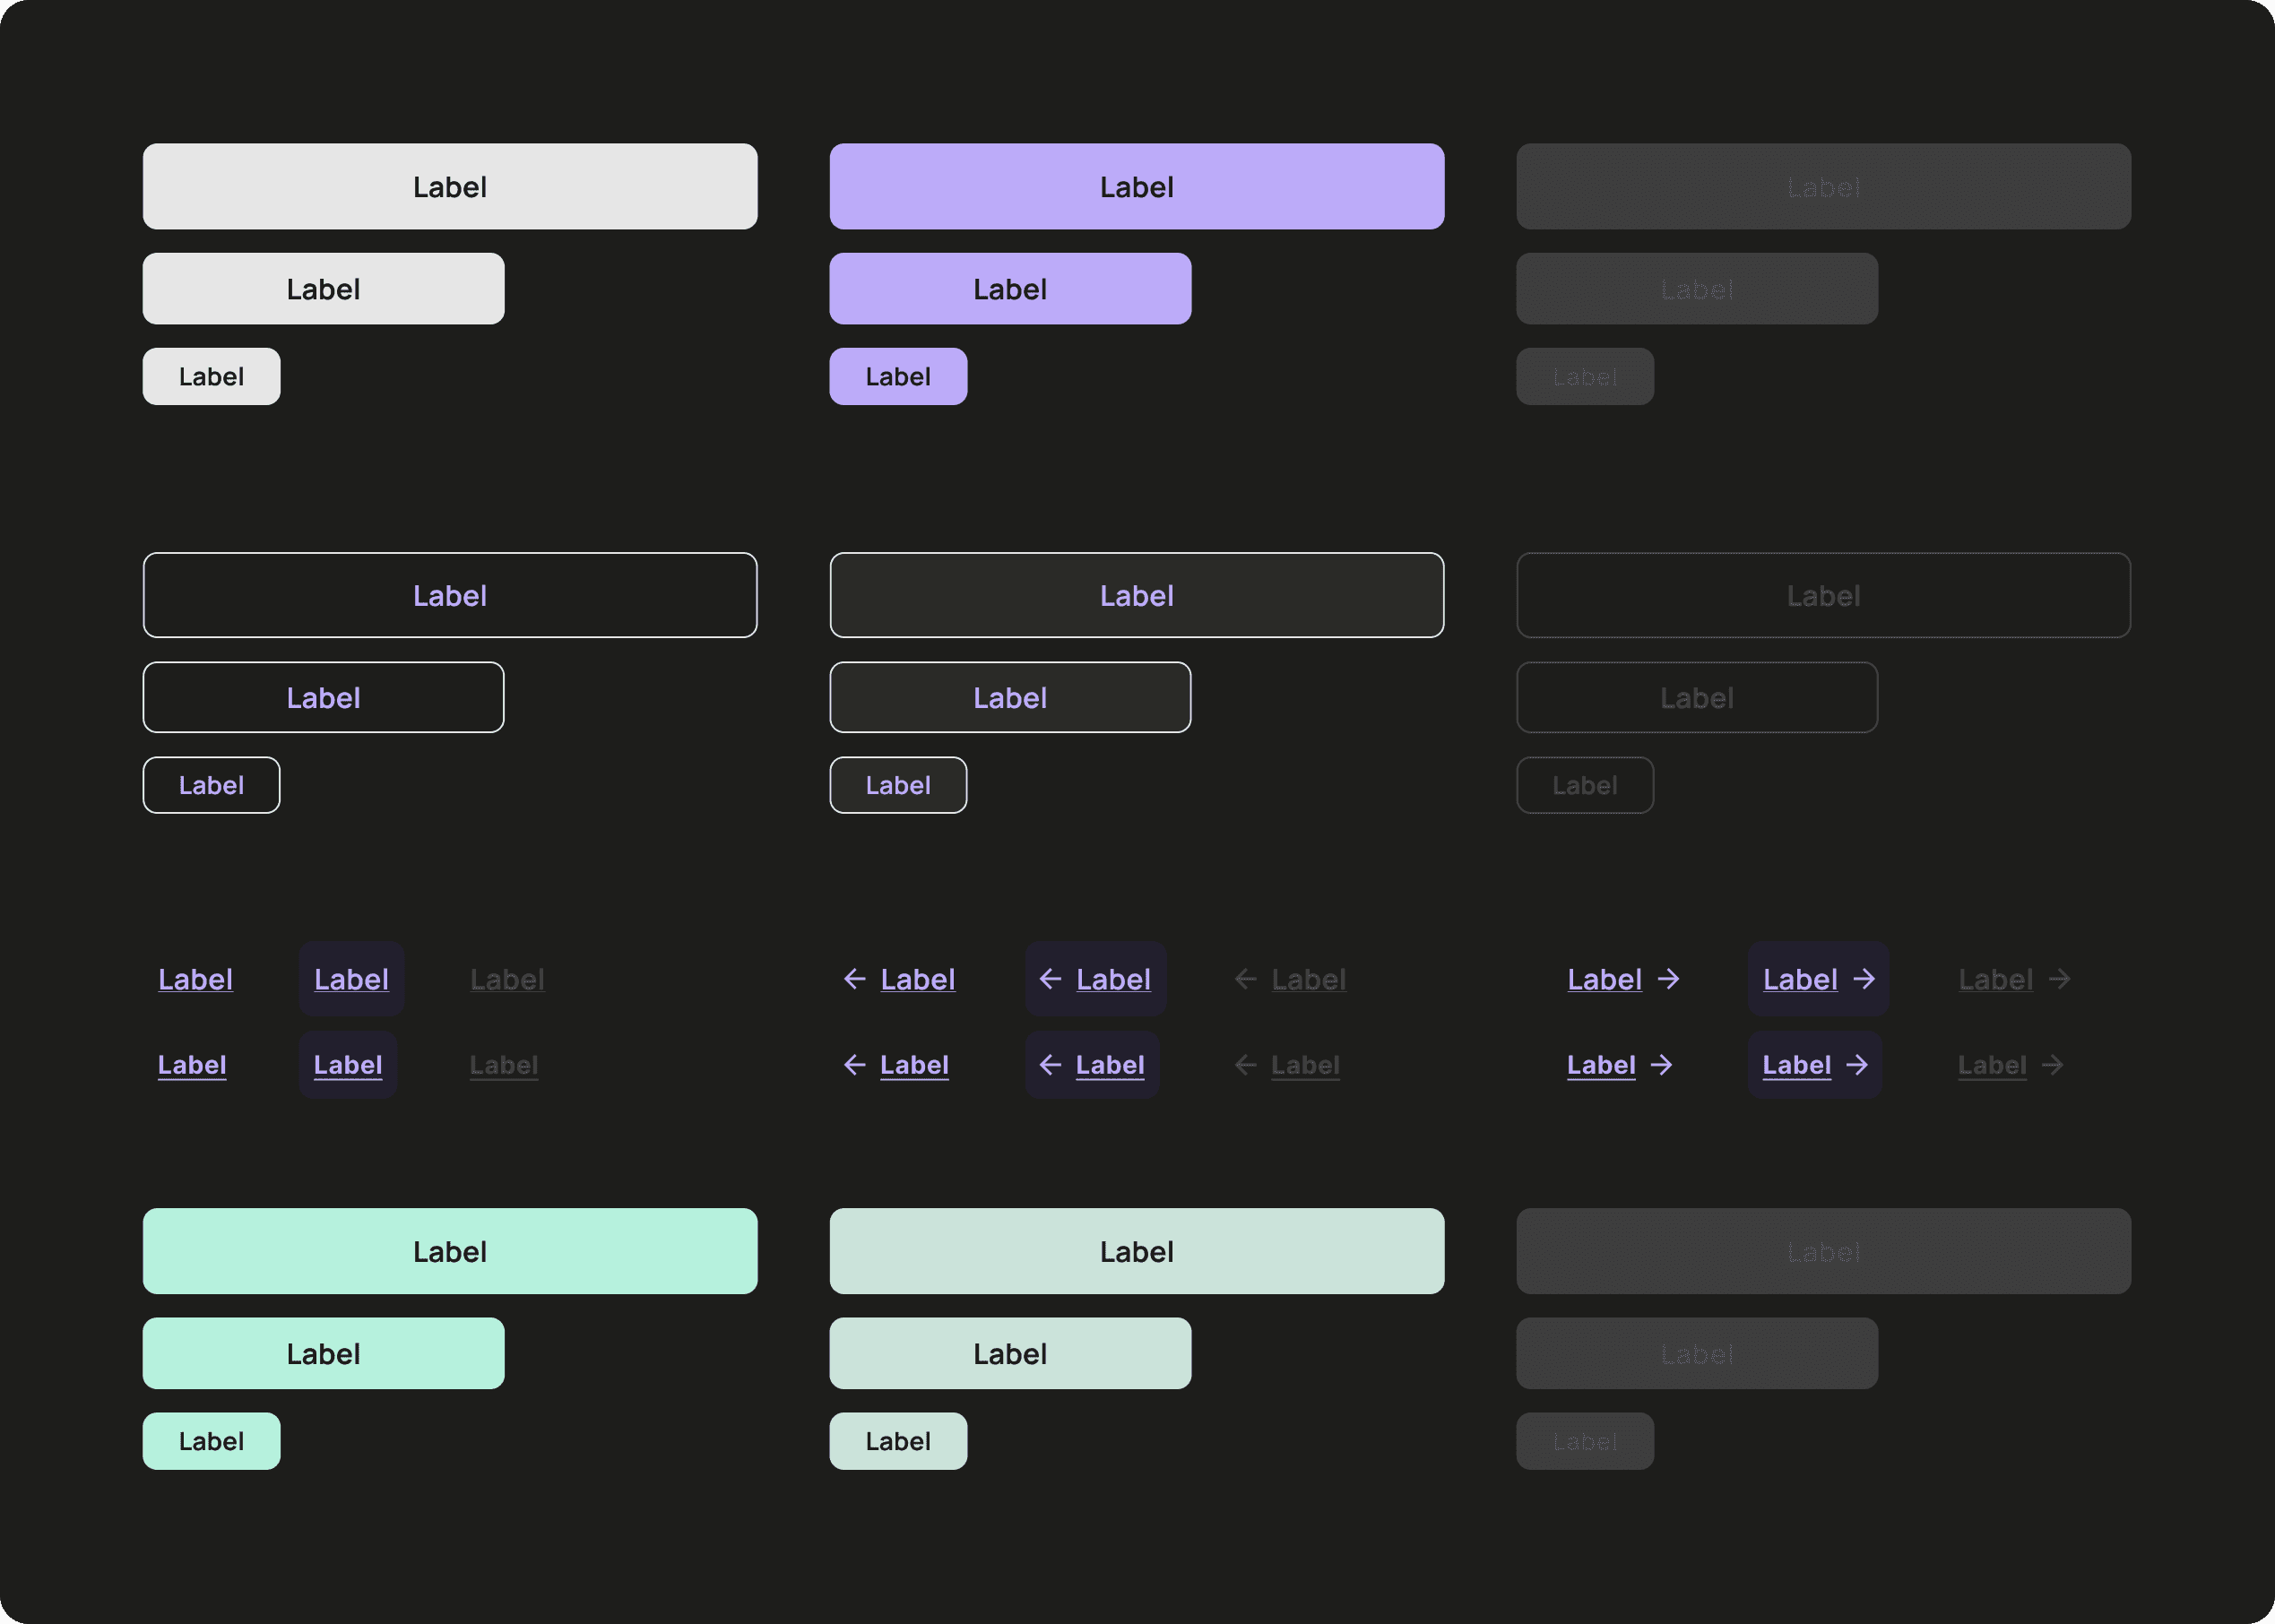Click the smaller bold highlighted Label link without arrows
Viewport: 2275px width, 1624px height.
tap(348, 1065)
